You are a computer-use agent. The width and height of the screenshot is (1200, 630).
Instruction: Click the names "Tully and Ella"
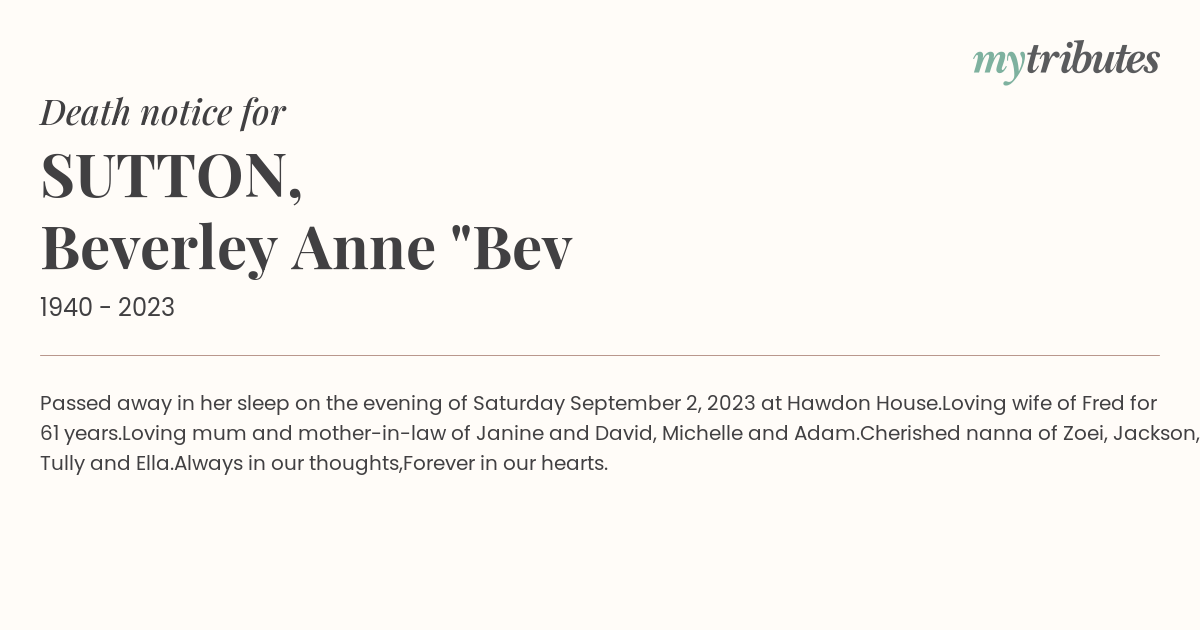click(105, 463)
